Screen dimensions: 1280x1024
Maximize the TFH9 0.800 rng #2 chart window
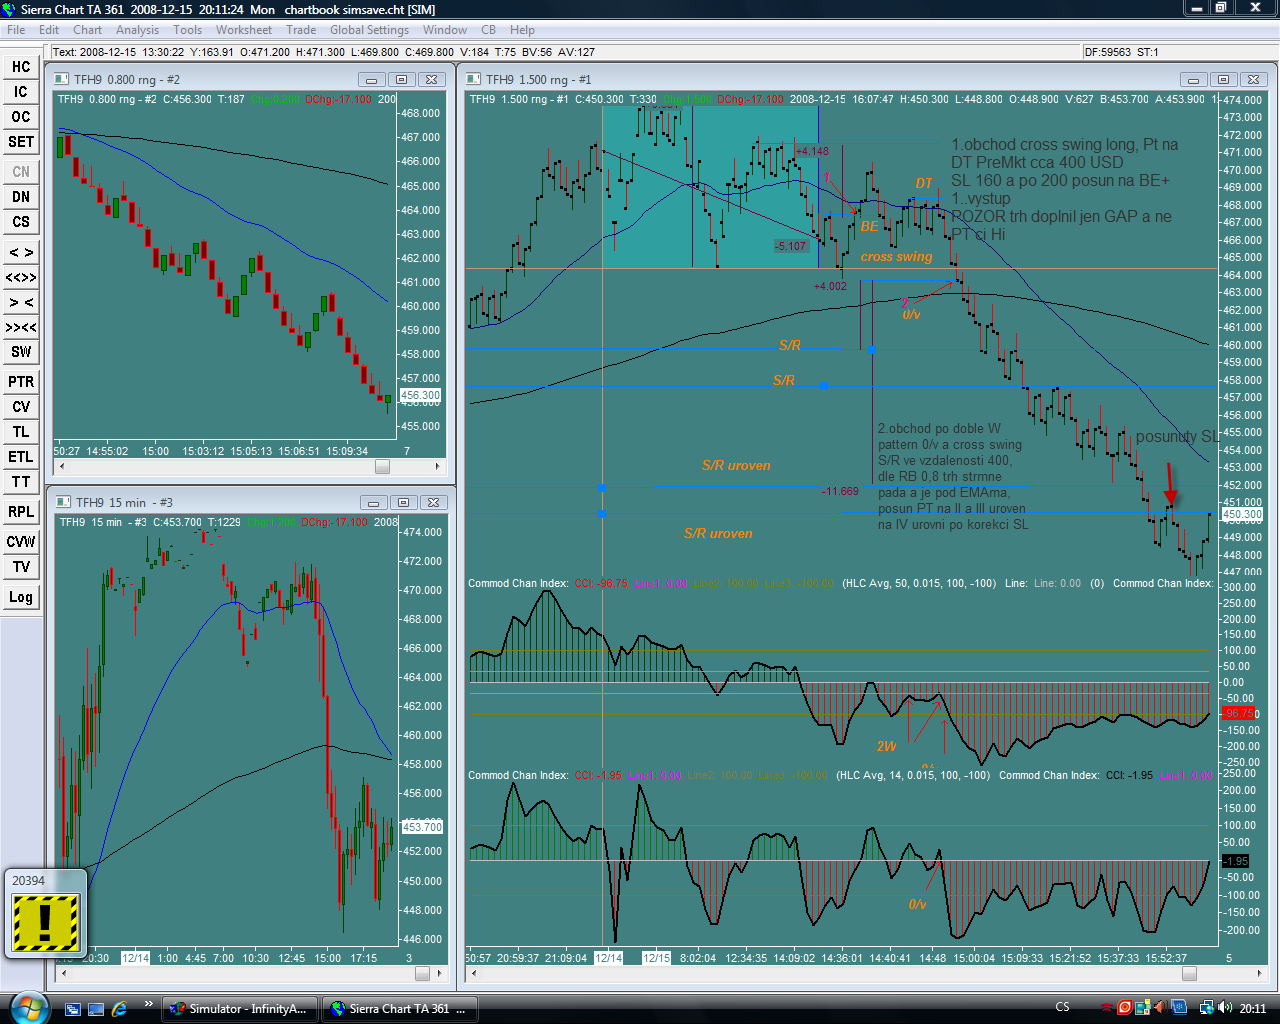401,79
